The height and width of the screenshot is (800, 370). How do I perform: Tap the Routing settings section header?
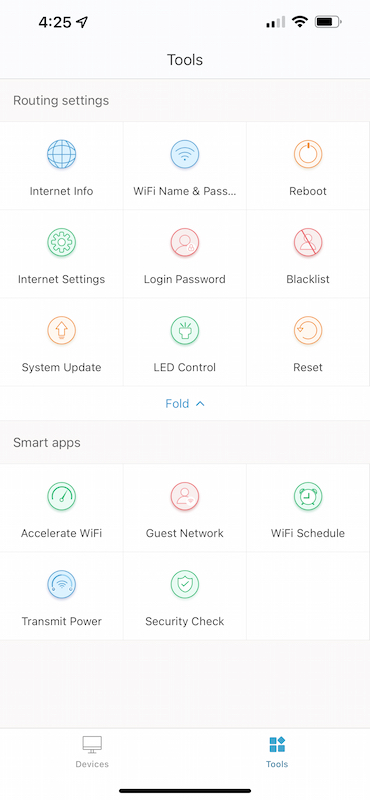coord(61,101)
